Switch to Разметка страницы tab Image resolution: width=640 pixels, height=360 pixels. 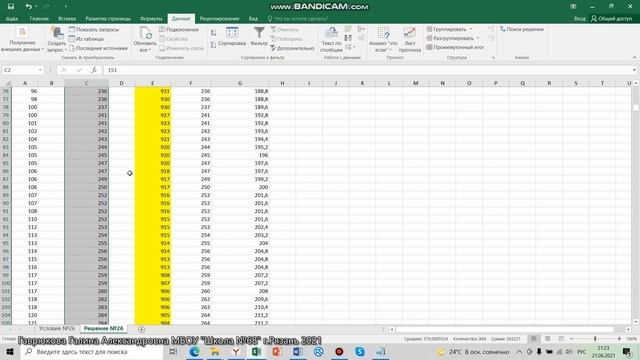coord(108,19)
